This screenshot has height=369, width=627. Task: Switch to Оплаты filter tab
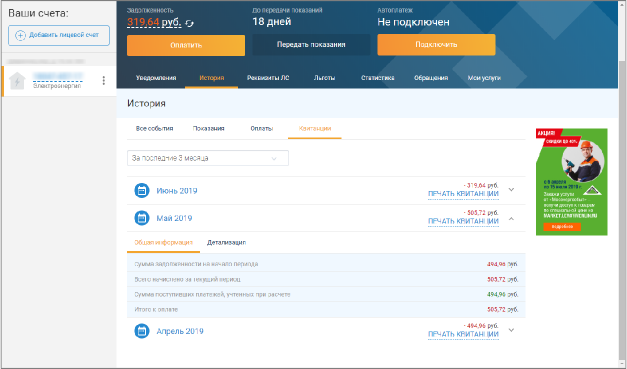(x=262, y=128)
